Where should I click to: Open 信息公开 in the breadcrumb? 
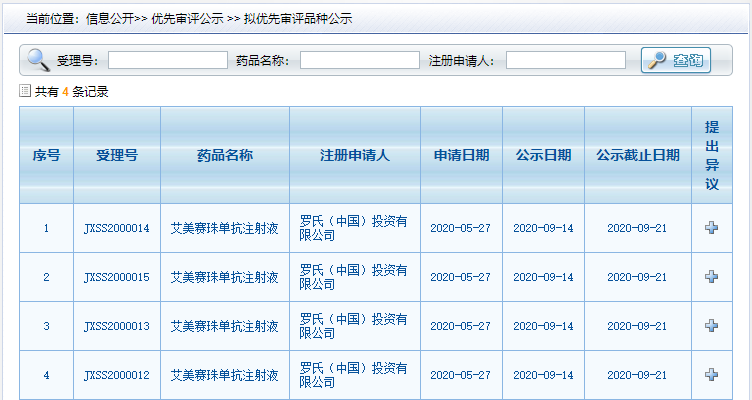coord(109,19)
